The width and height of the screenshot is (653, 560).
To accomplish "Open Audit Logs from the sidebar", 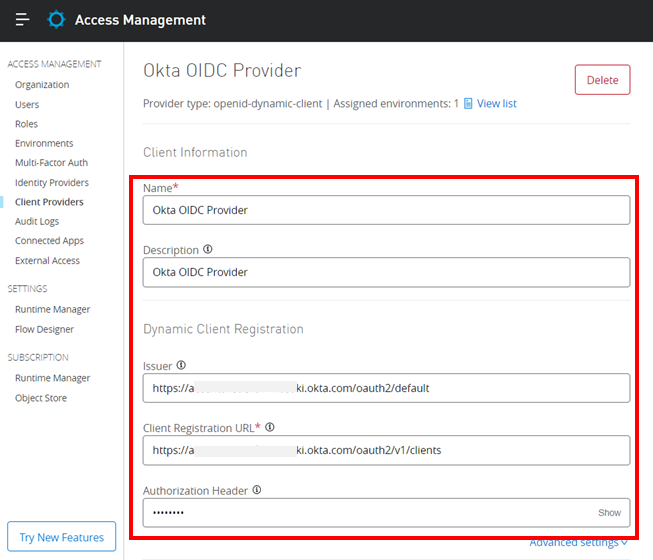I will click(37, 221).
